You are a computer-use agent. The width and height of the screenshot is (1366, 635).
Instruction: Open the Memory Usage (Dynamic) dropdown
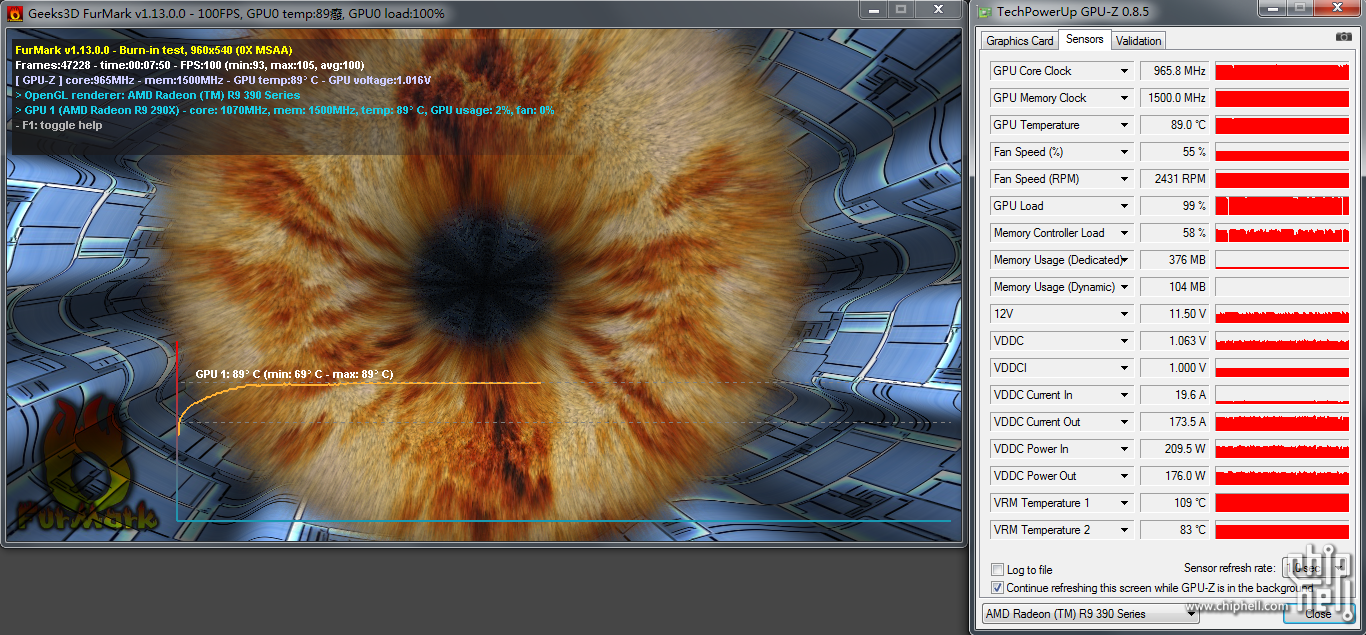point(1124,287)
